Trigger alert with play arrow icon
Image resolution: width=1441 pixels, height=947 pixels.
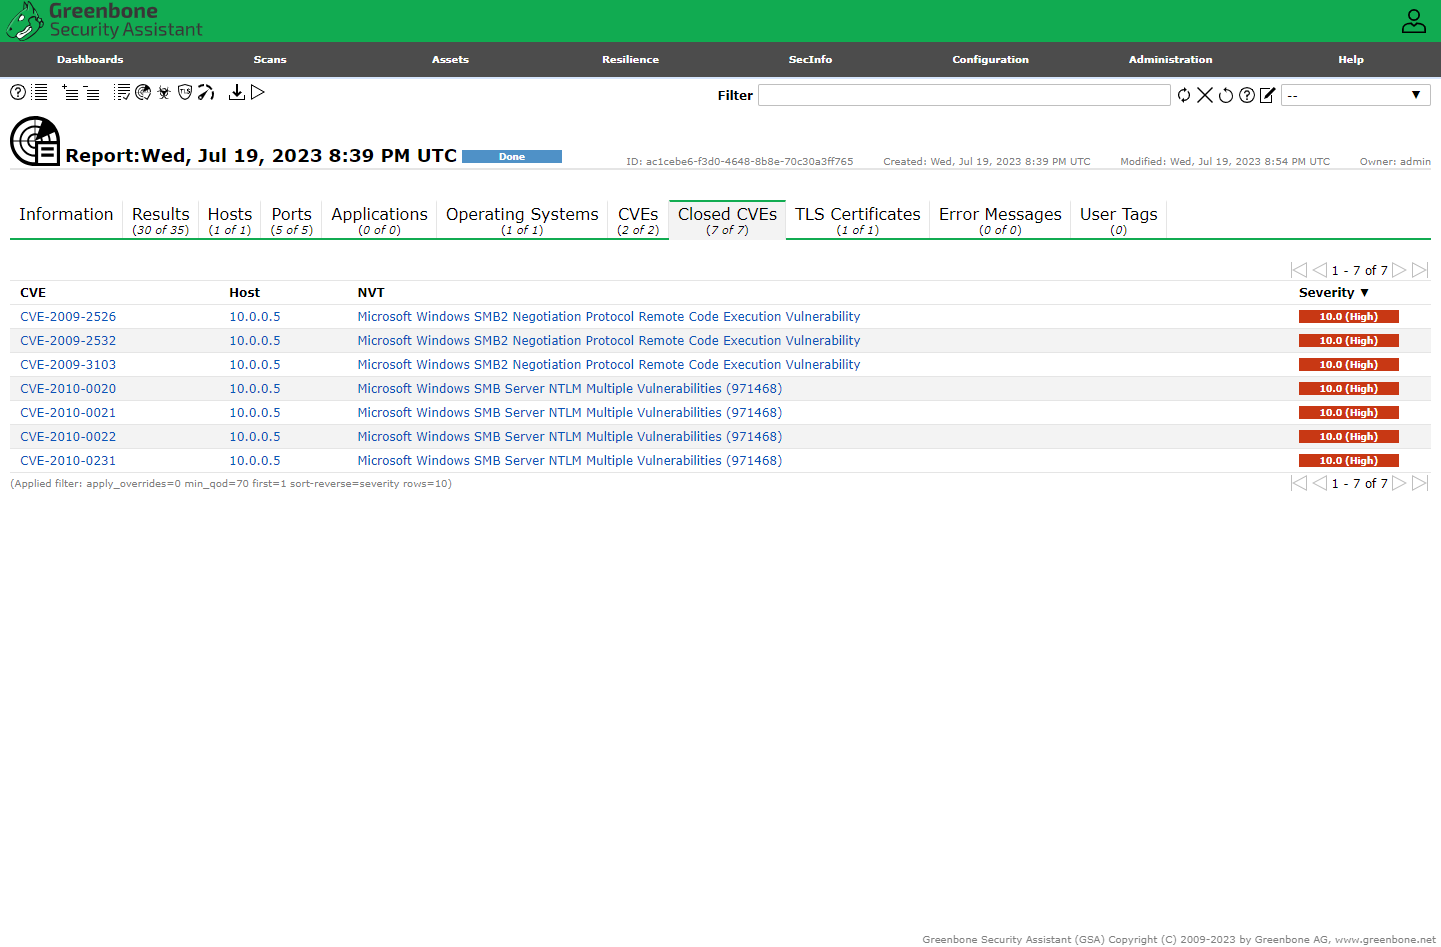tap(258, 92)
